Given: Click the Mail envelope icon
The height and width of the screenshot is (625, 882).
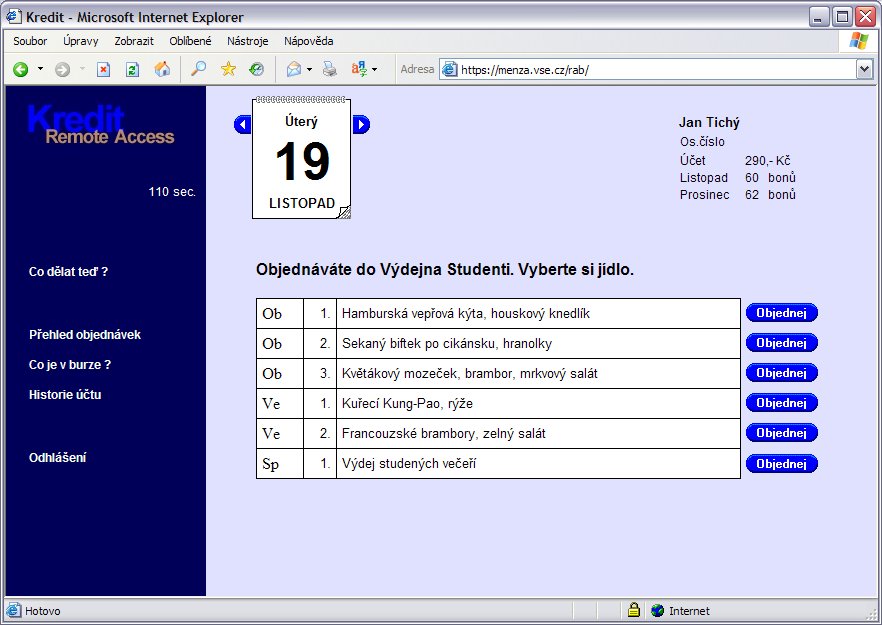Looking at the screenshot, I should (294, 69).
